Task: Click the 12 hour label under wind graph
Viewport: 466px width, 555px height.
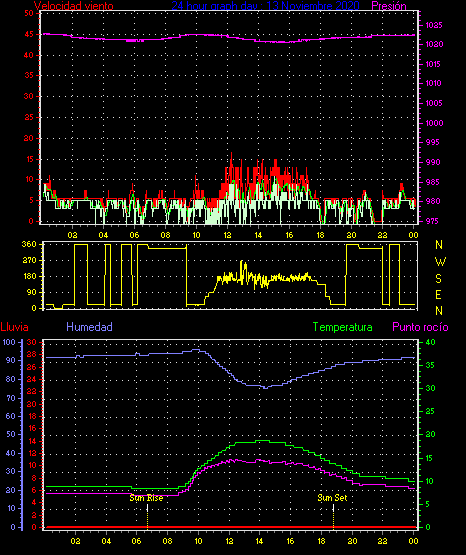Action: (227, 235)
